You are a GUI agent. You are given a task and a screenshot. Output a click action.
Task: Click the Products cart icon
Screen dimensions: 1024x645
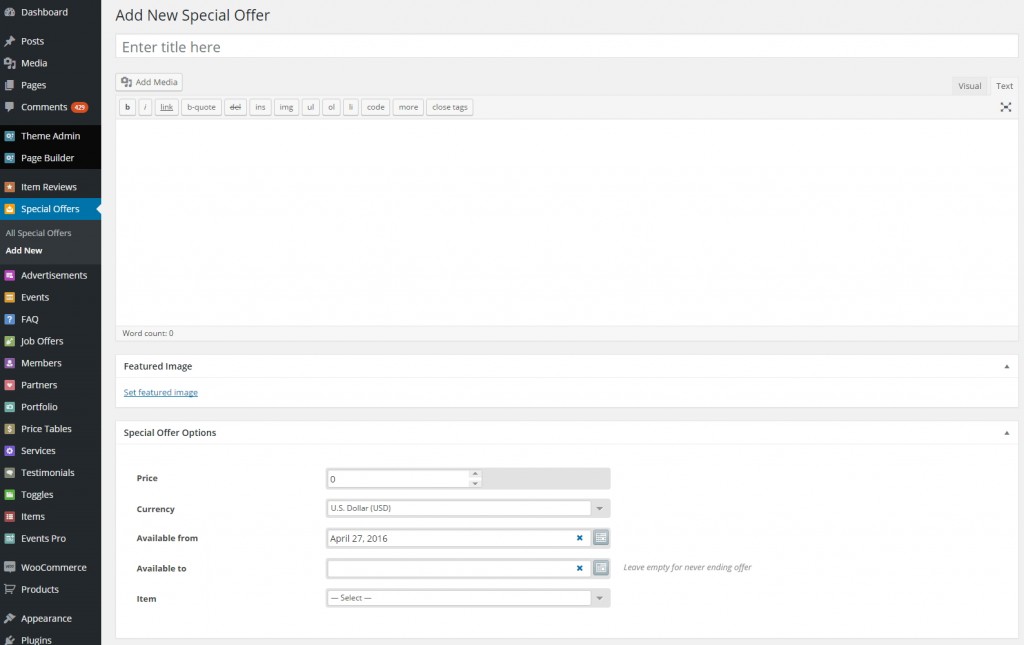(10, 589)
